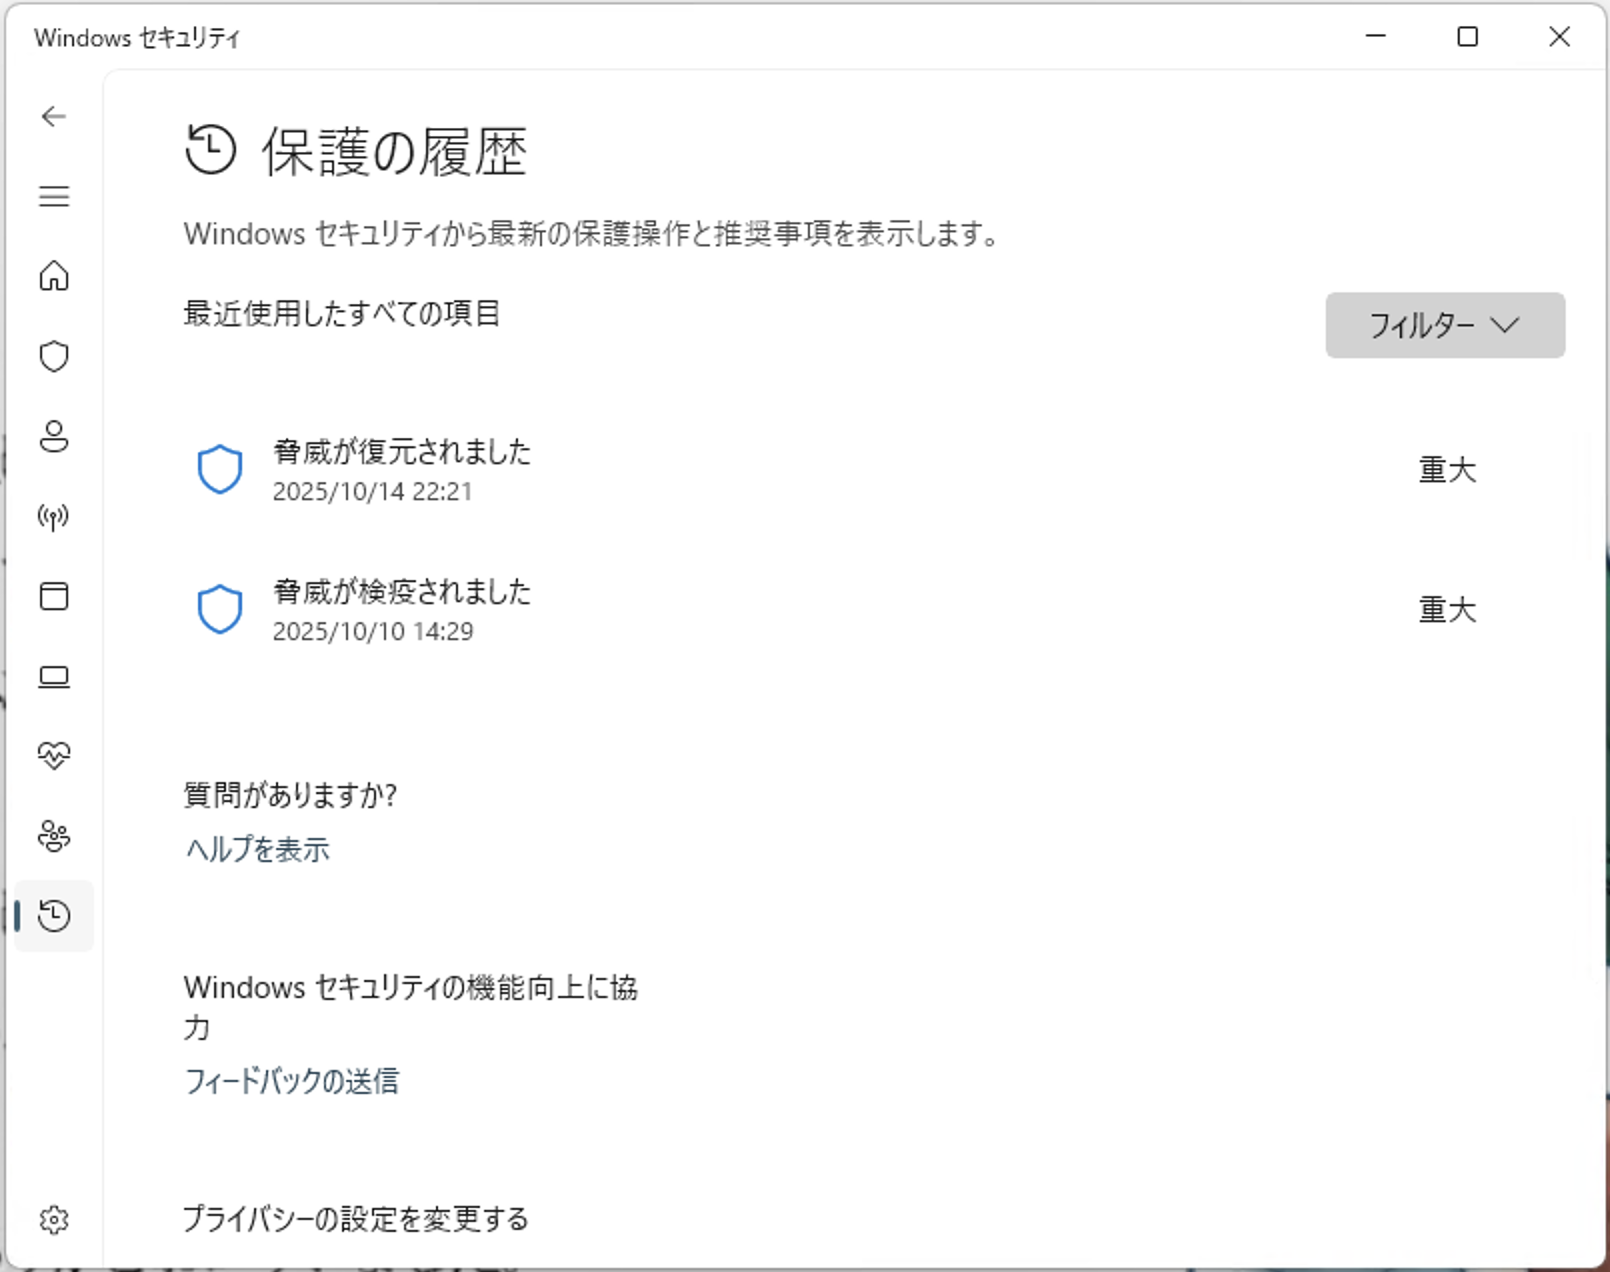Screen dimensions: 1610x1272
Task: Open virus and threat protection shield icon
Action: point(54,357)
